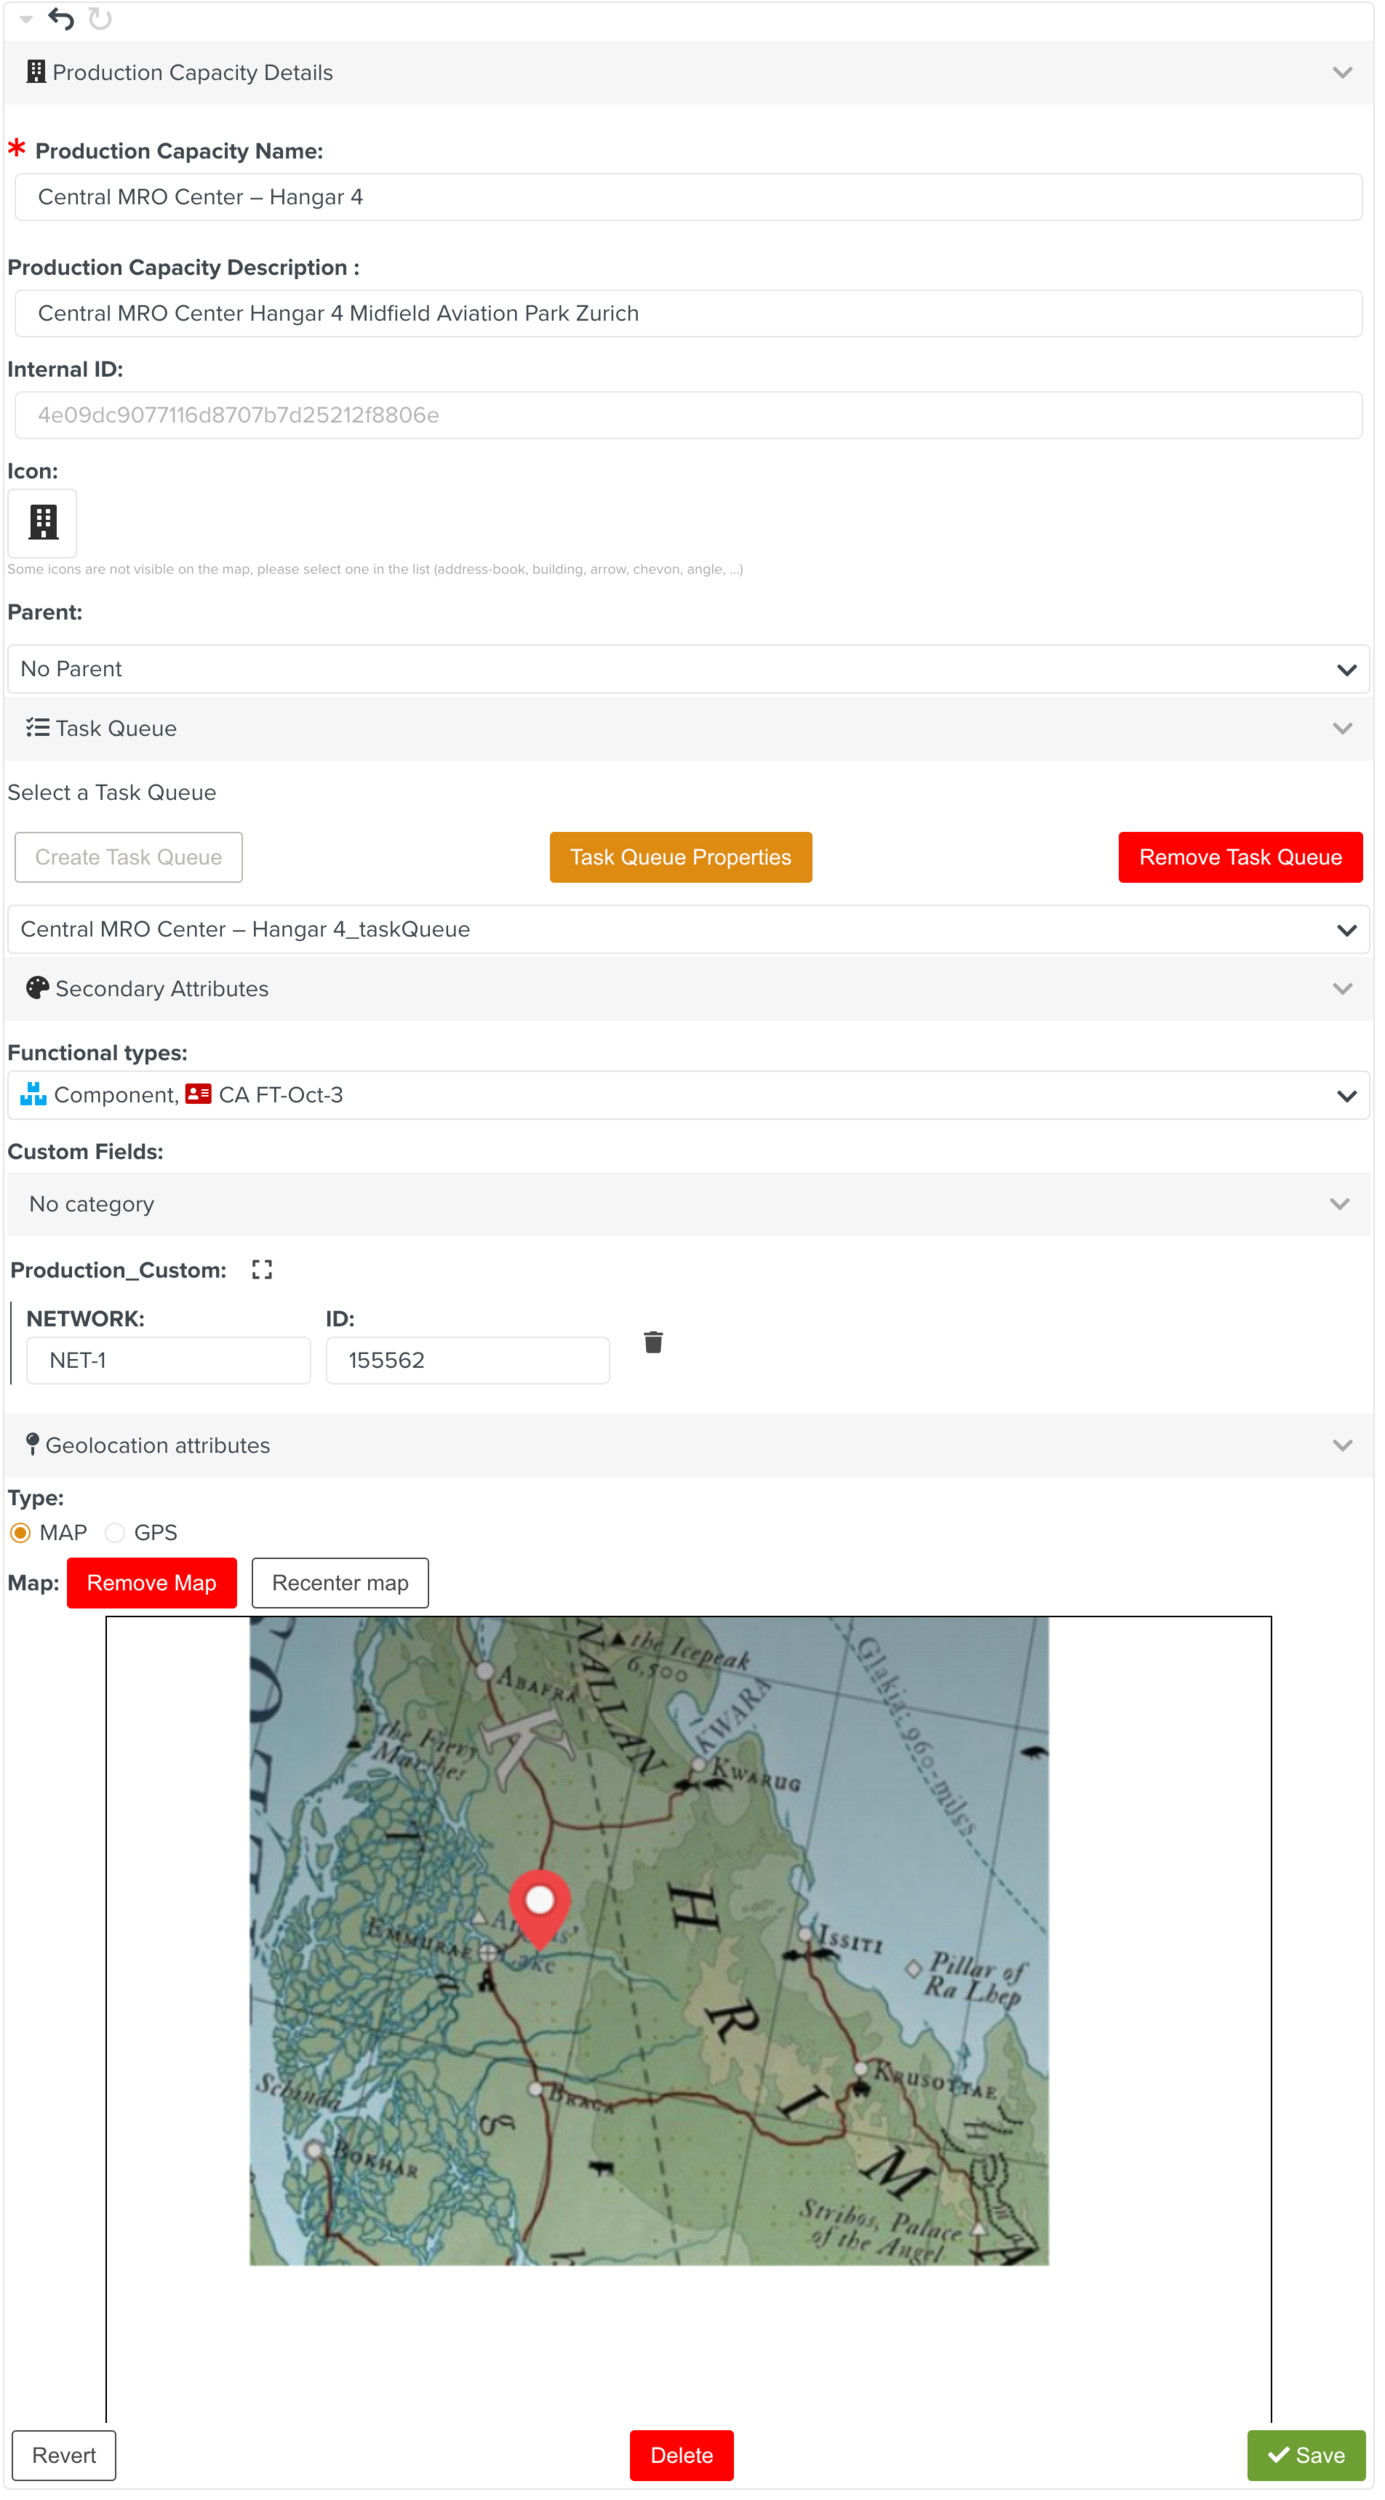Collapse the Secondary Attributes section
Viewport: 1385px width, 2500px height.
(1342, 989)
